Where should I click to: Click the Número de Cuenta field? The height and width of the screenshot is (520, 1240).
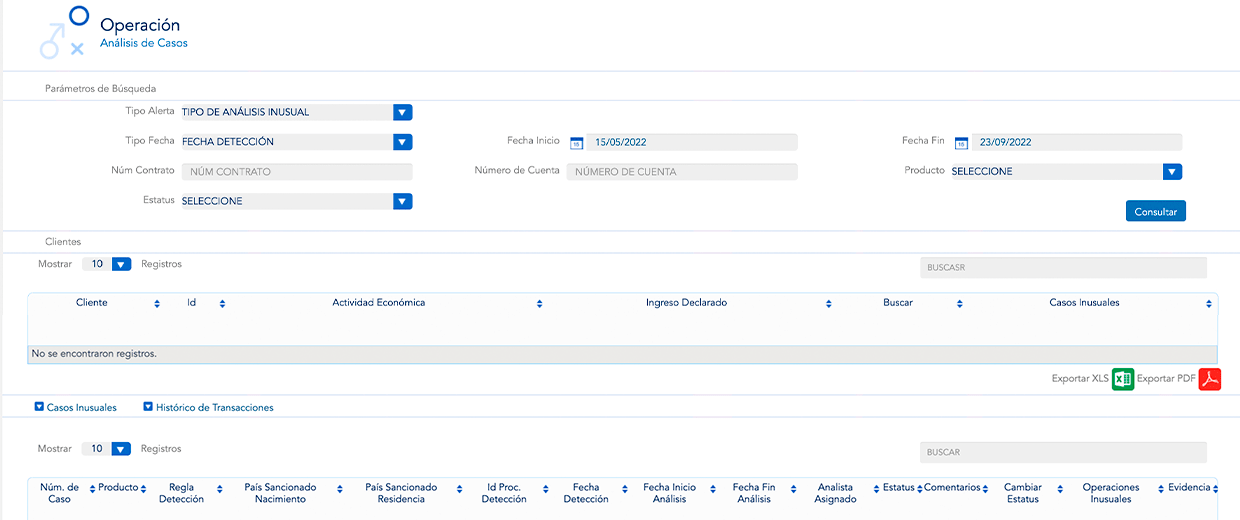682,172
